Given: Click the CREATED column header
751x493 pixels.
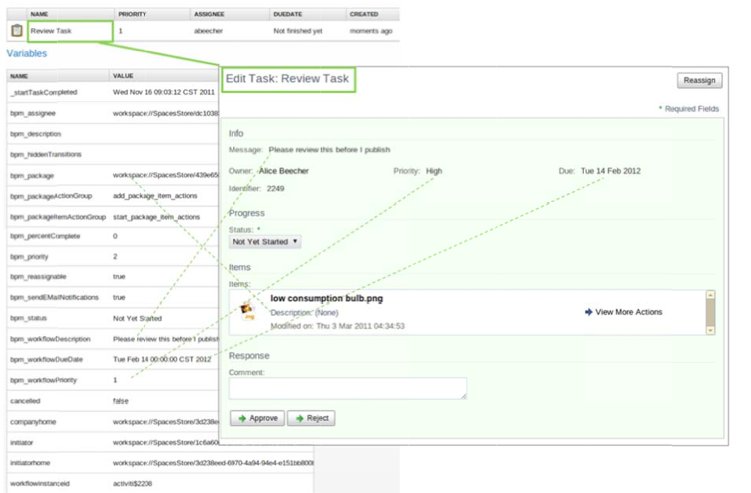Looking at the screenshot, I should (363, 15).
